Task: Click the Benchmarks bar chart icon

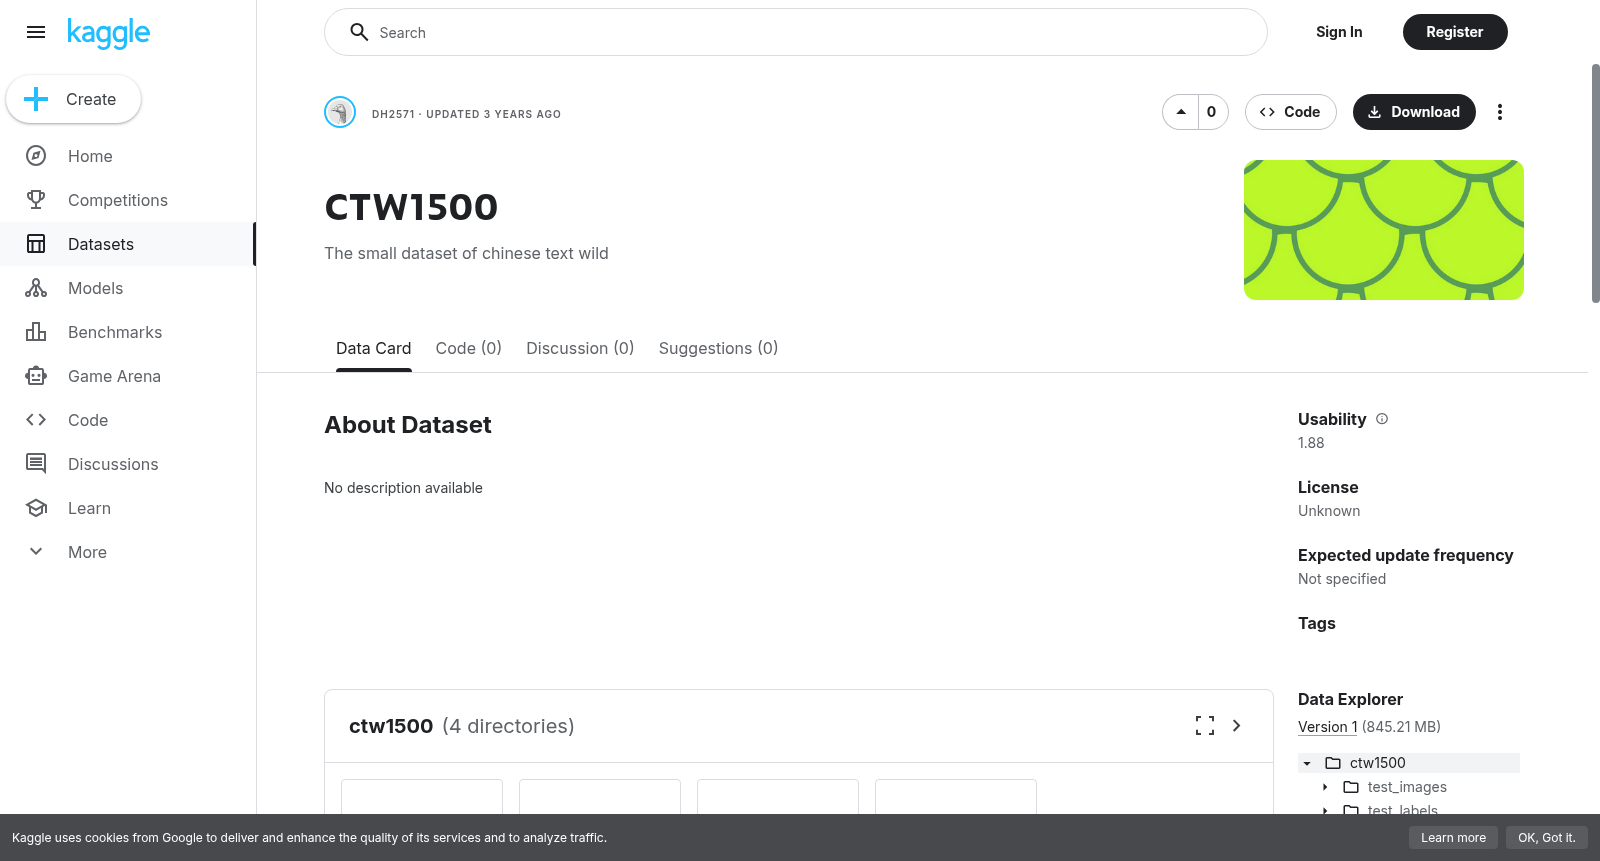Action: (x=36, y=332)
